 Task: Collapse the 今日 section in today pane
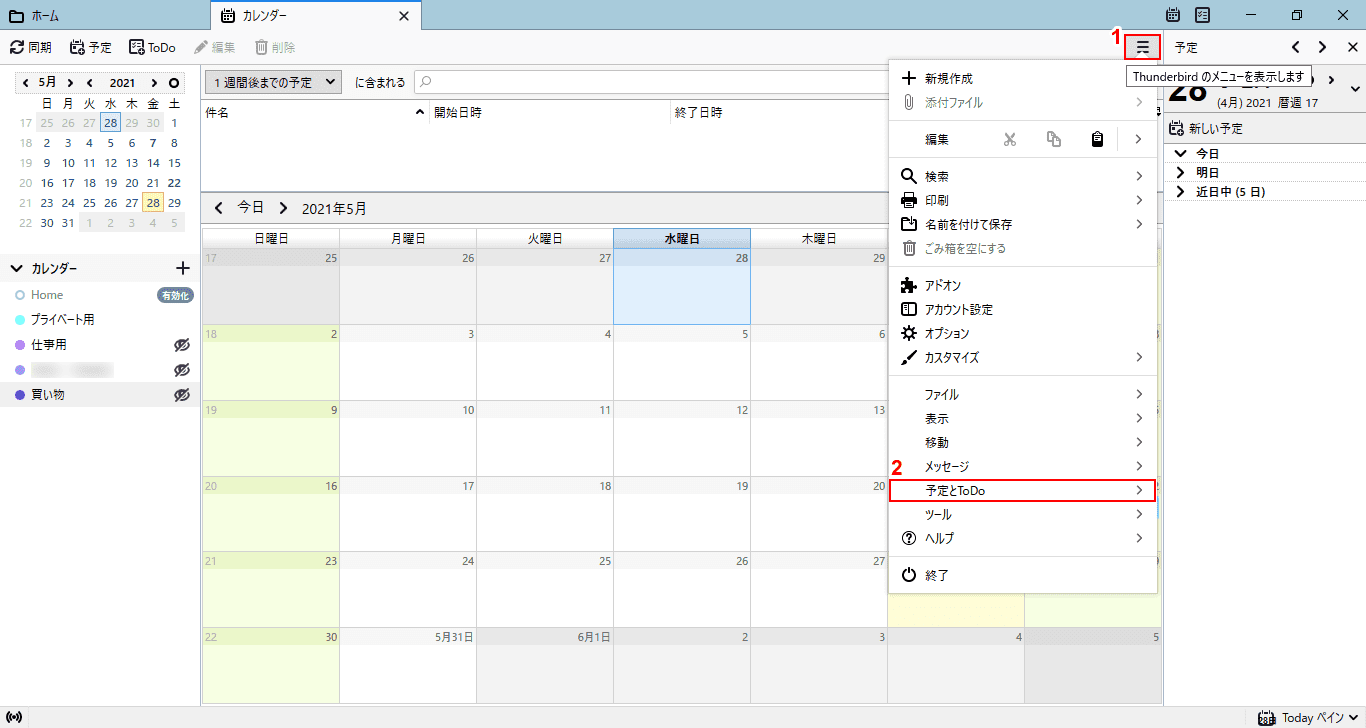pyautogui.click(x=1181, y=154)
